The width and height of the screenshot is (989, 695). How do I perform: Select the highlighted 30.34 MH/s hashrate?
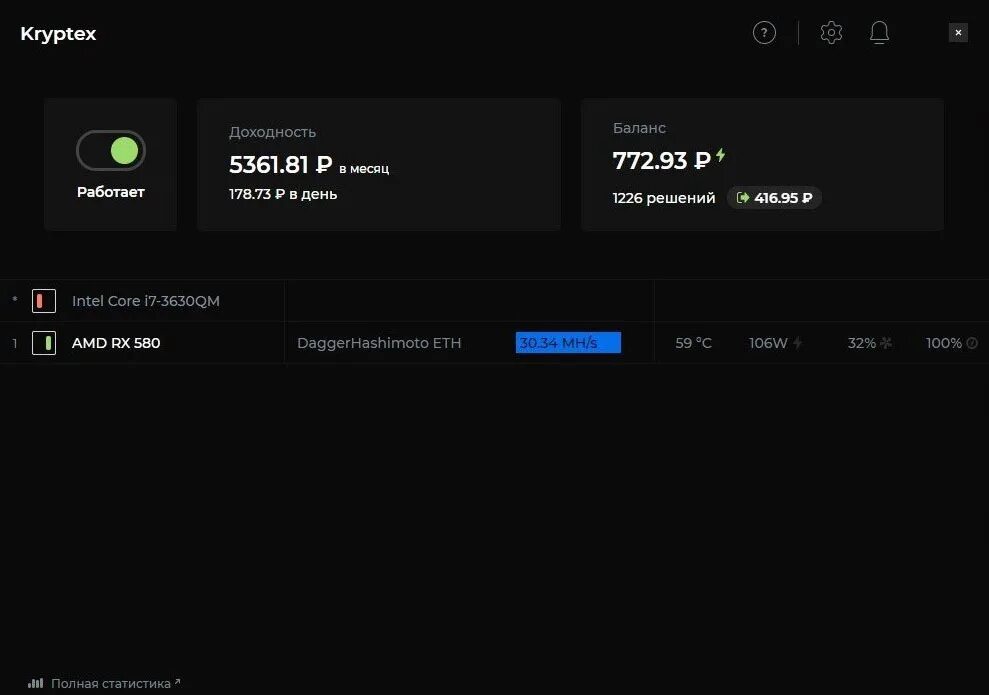[x=568, y=342]
